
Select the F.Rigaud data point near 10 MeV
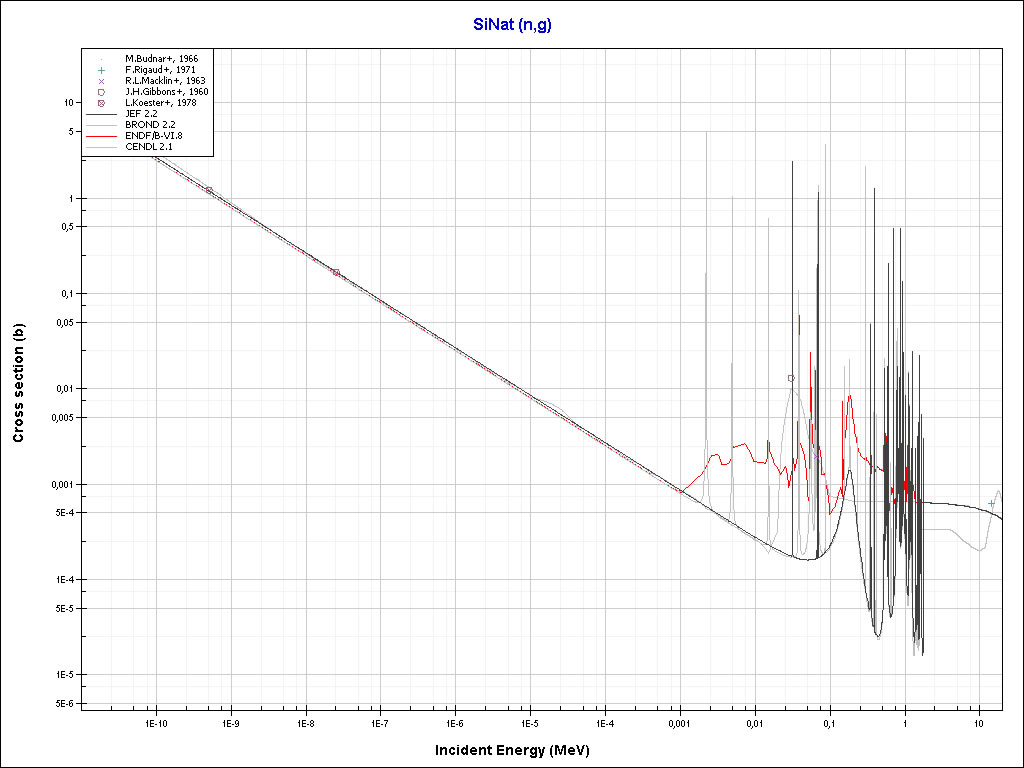pos(991,503)
